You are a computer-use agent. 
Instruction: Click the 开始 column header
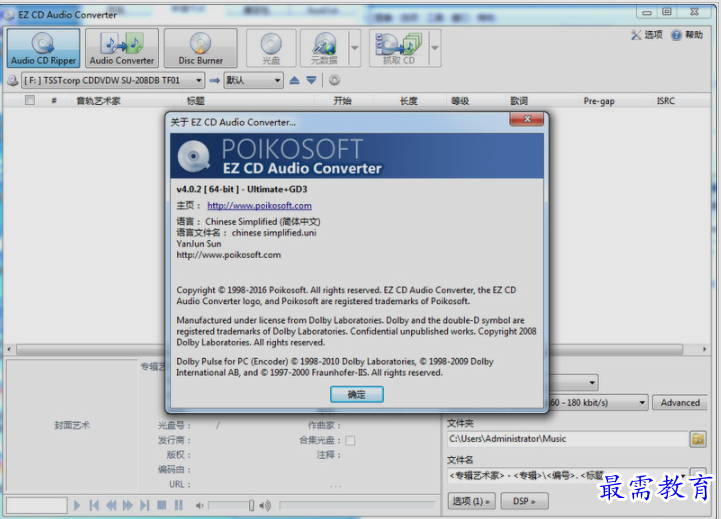(x=343, y=101)
